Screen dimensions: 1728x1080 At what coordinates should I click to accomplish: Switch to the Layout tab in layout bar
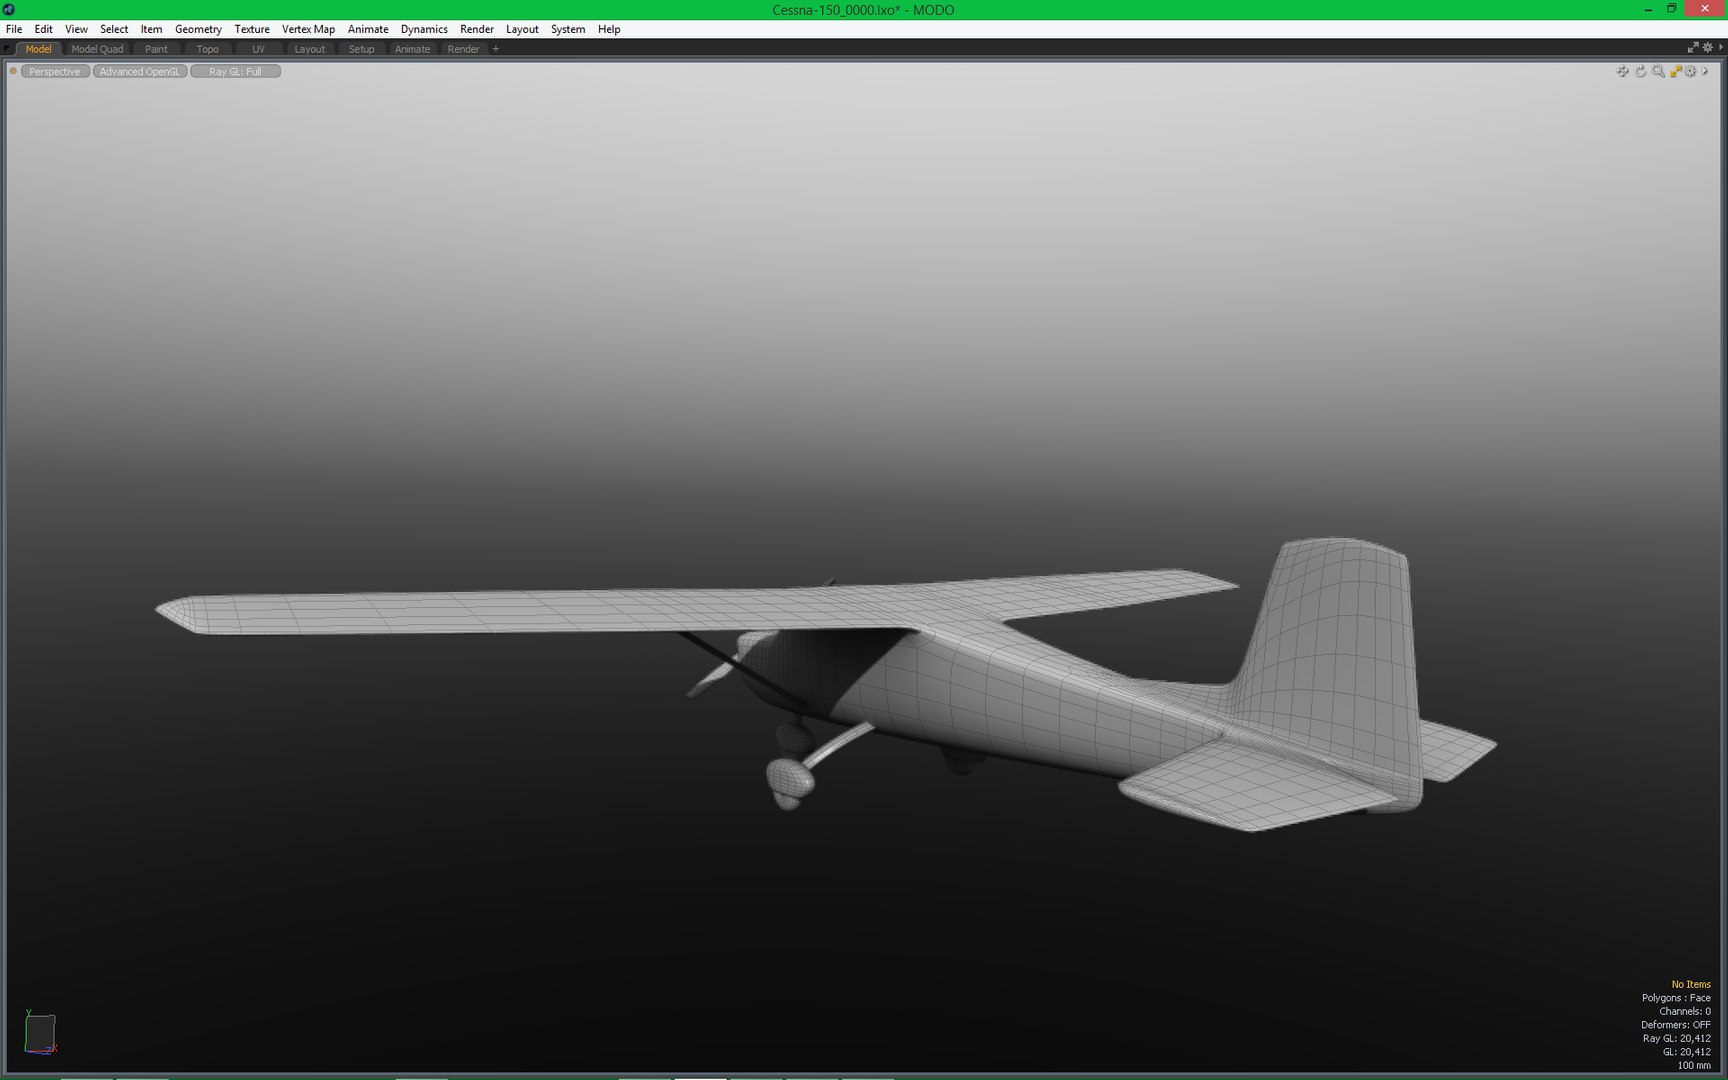(309, 49)
